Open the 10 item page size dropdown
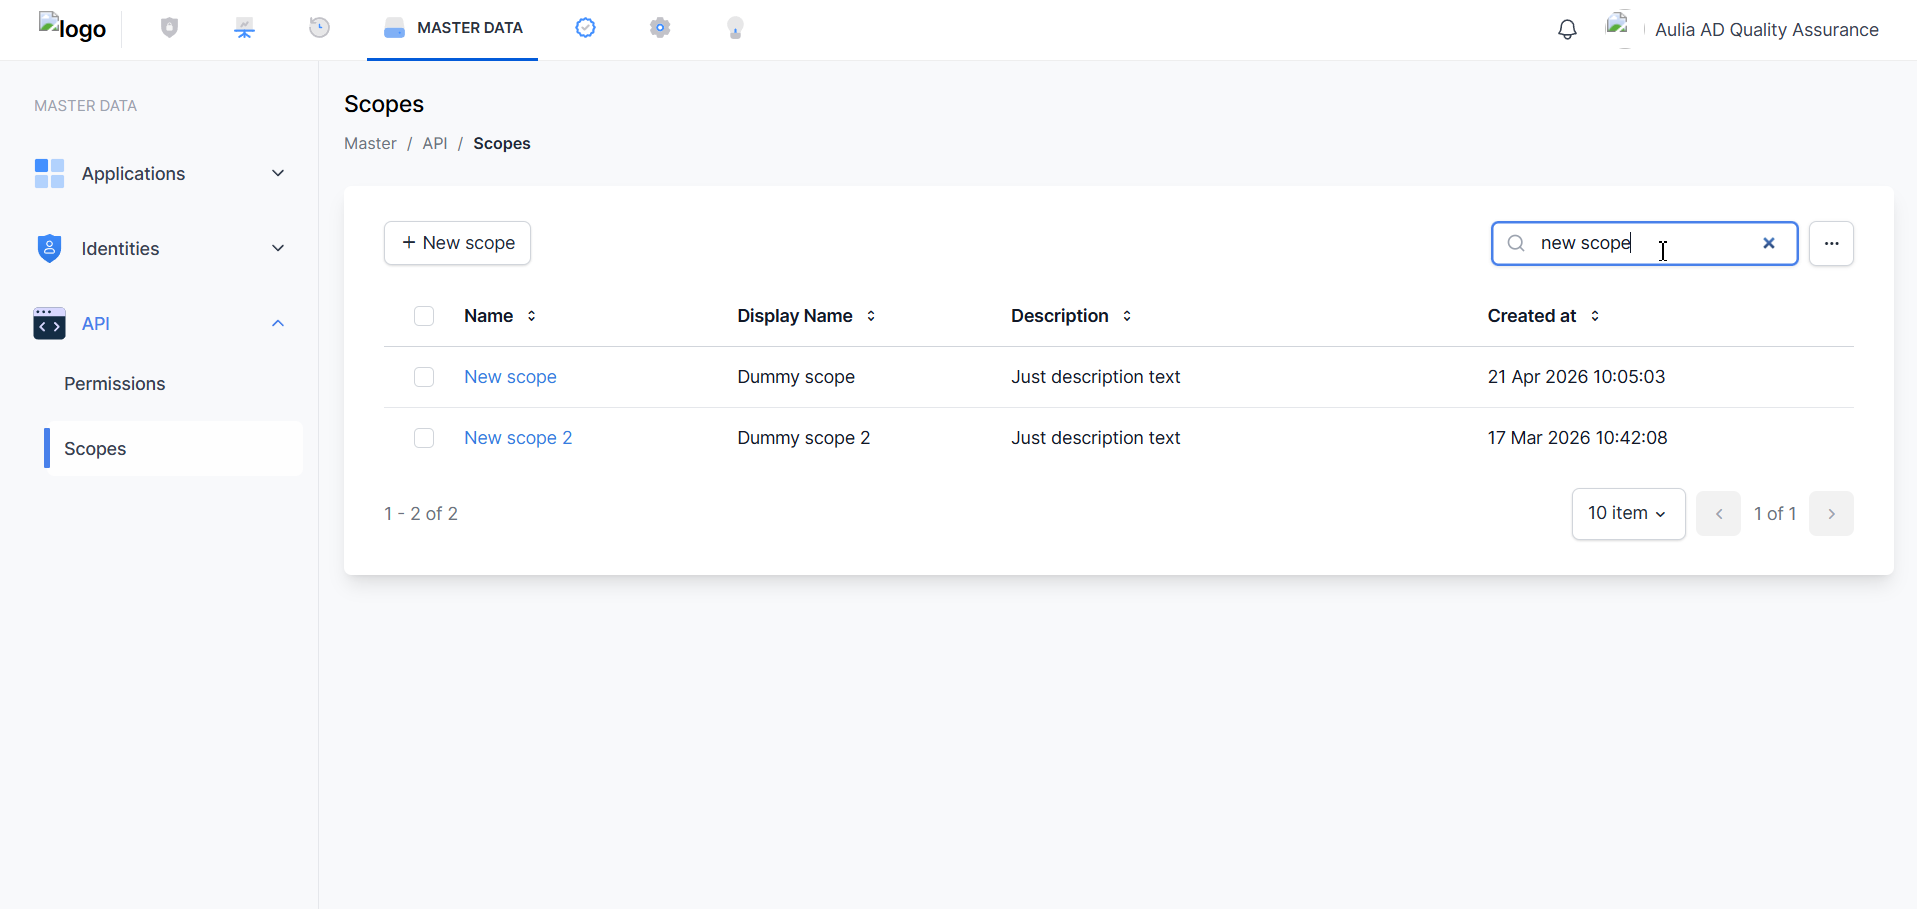The width and height of the screenshot is (1917, 909). click(1628, 514)
